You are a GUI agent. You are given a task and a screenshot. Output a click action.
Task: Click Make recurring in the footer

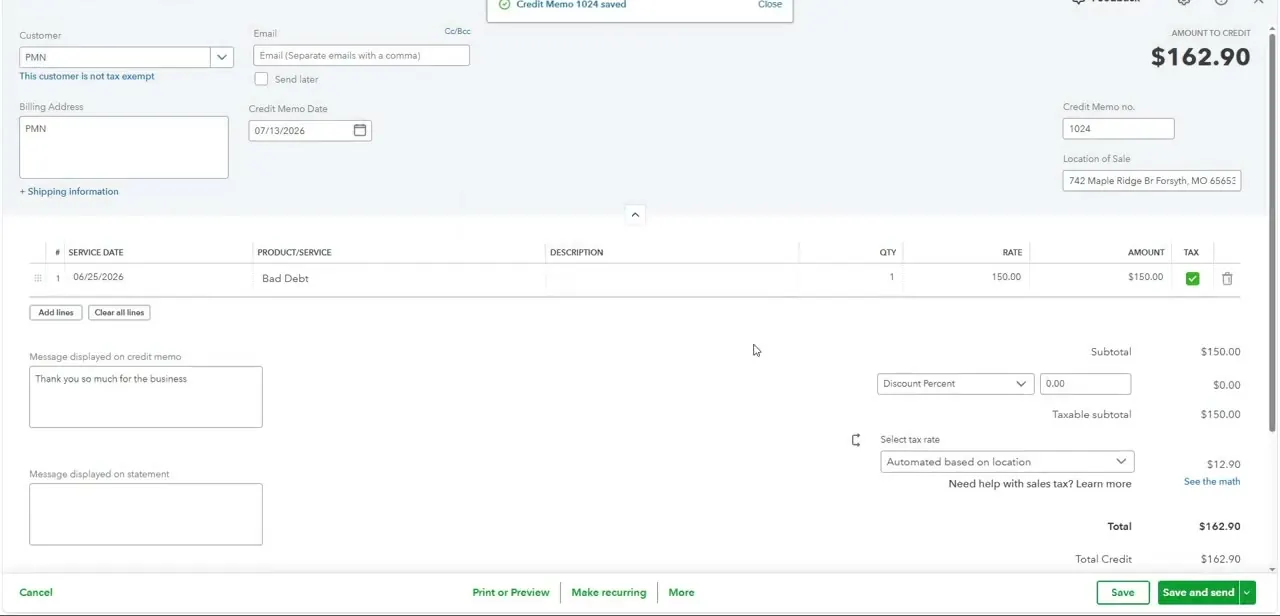(609, 593)
